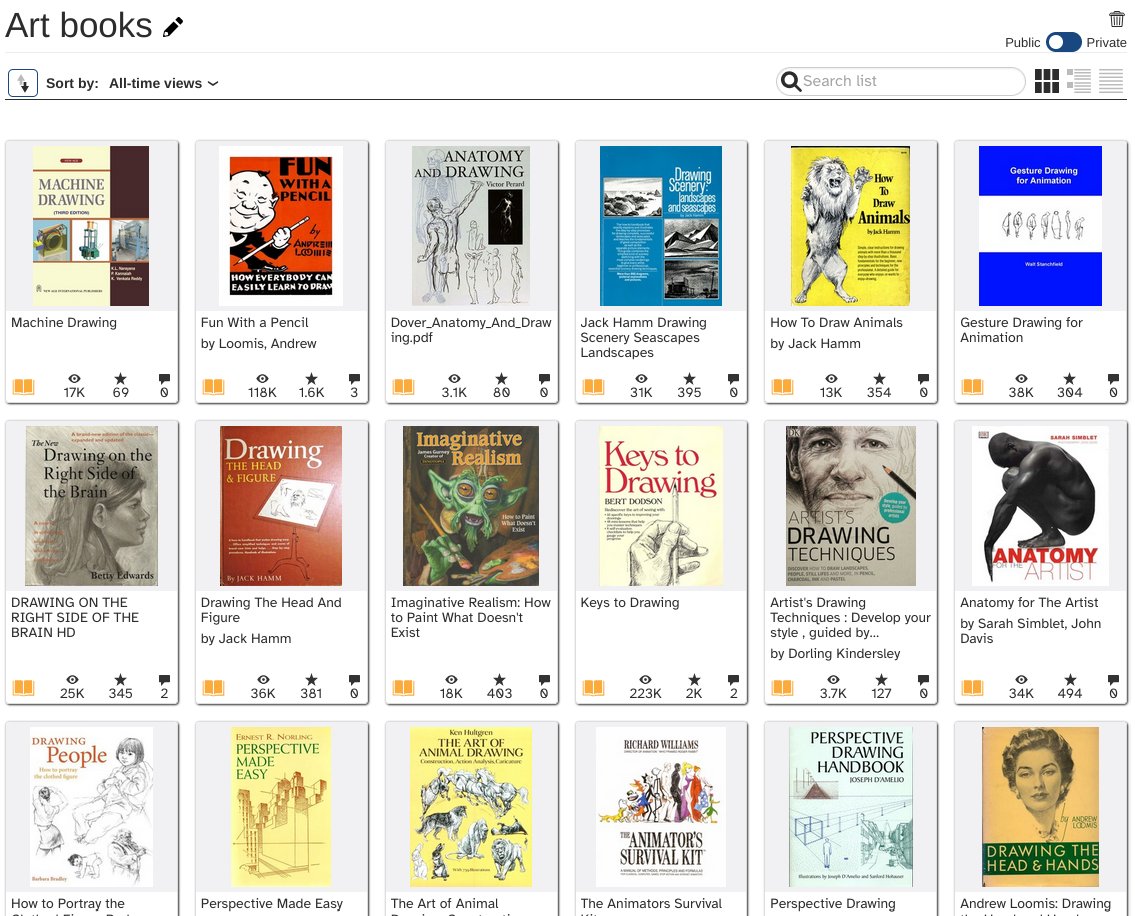Click favorites star on Drawing The Head And Figure

pyautogui.click(x=311, y=679)
